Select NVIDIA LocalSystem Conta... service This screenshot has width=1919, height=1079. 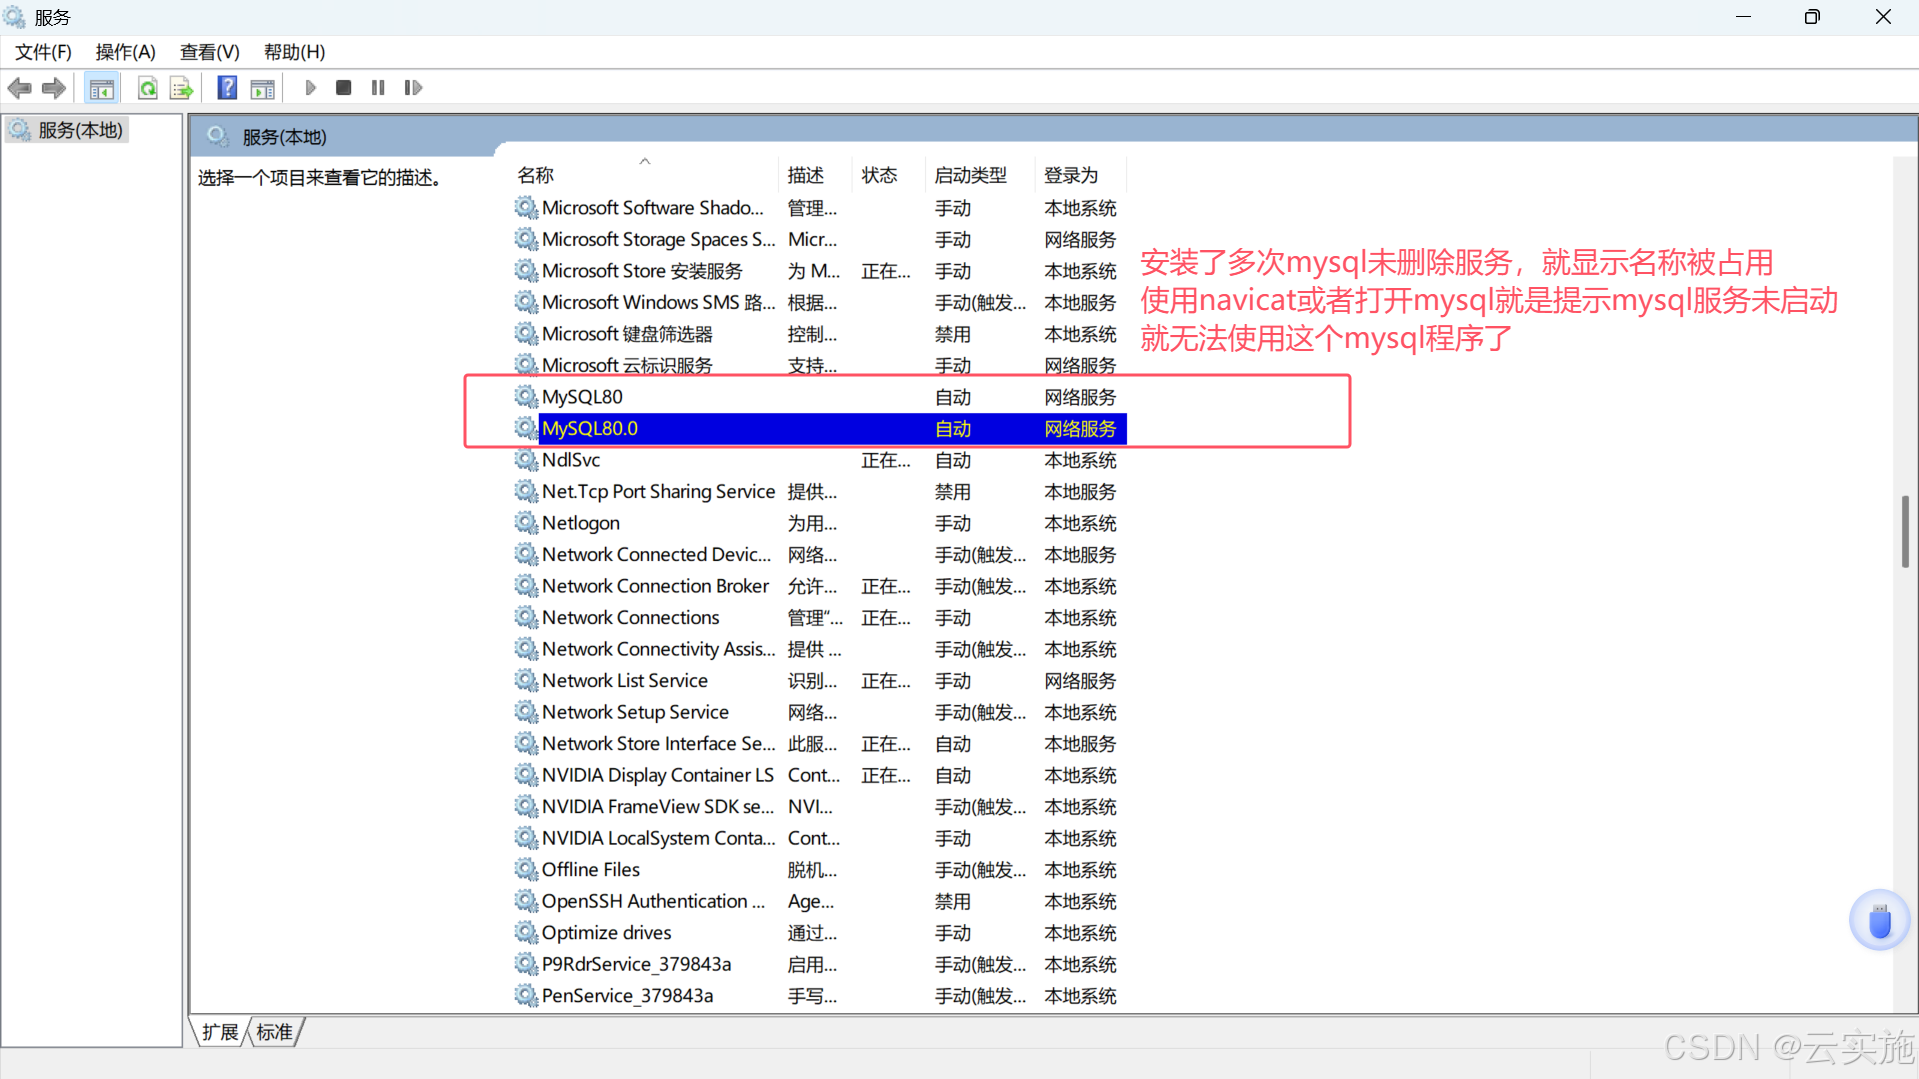click(820, 838)
